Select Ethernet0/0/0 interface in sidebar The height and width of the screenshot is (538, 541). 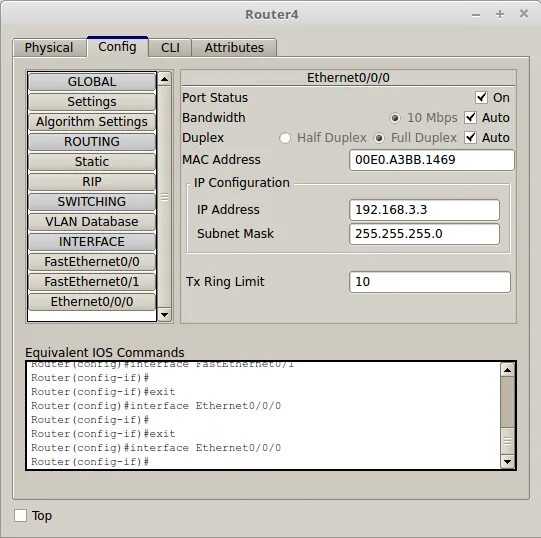coord(92,302)
